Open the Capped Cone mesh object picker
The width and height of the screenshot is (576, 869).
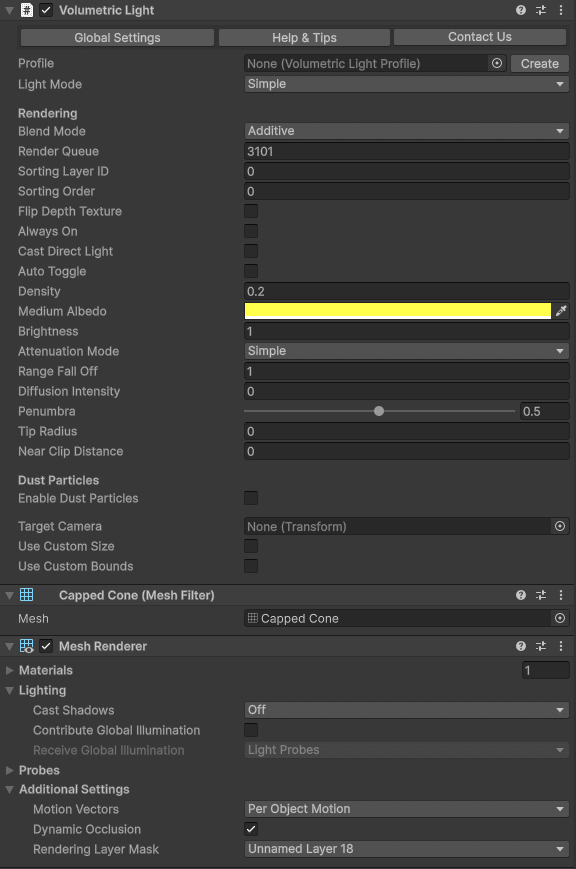561,618
